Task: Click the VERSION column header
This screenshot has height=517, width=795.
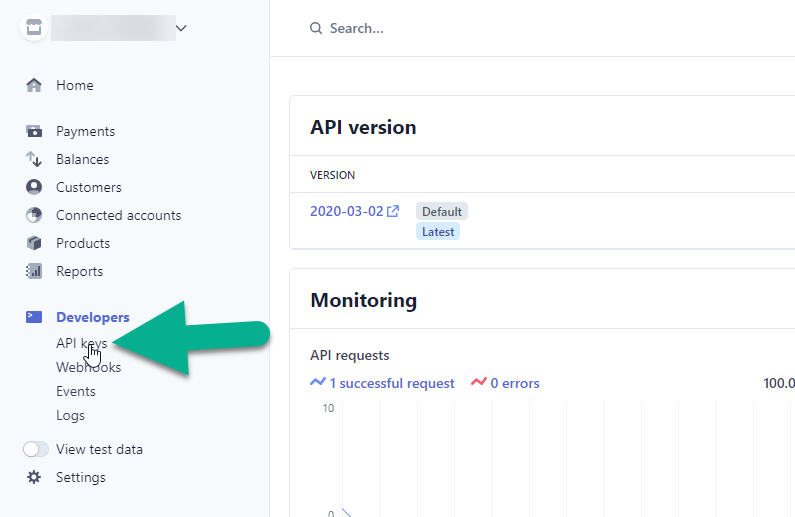Action: coord(333,175)
